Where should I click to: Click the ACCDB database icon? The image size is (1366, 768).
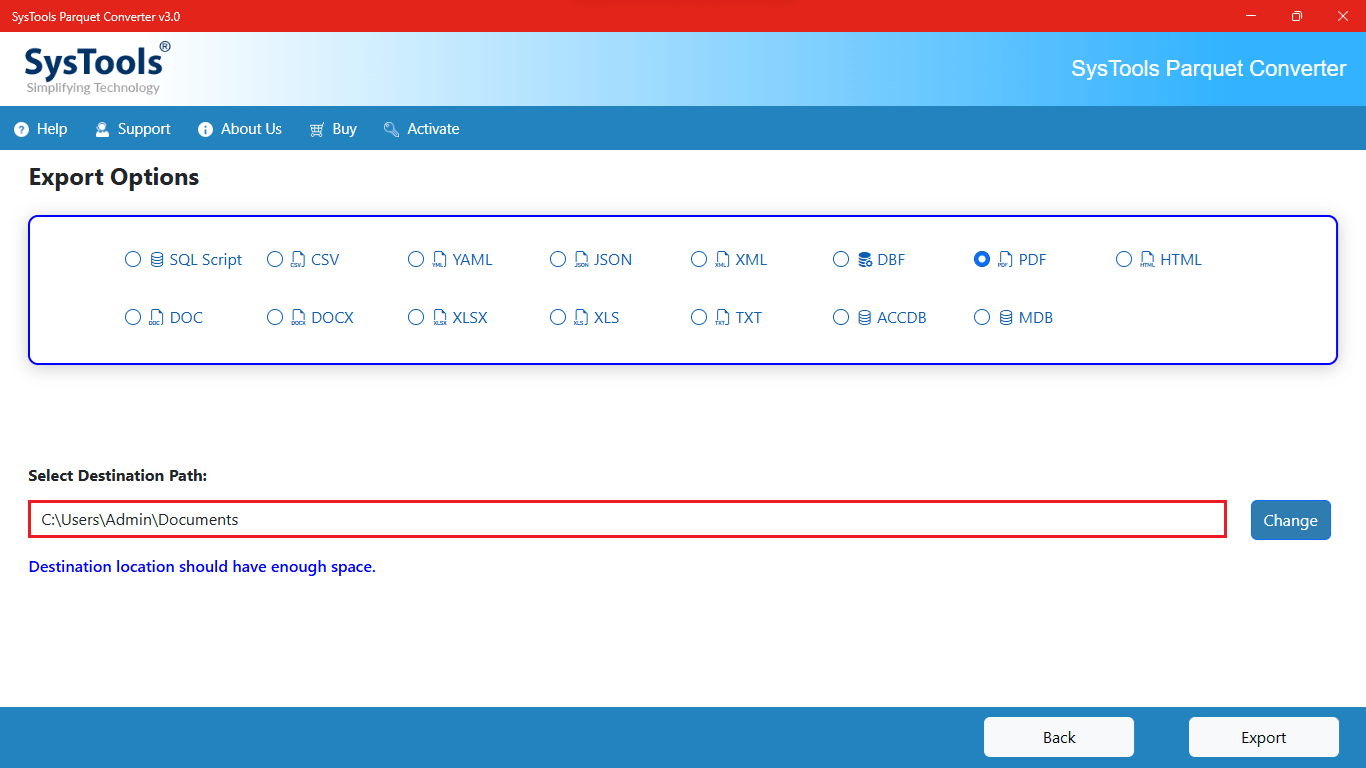pos(865,318)
